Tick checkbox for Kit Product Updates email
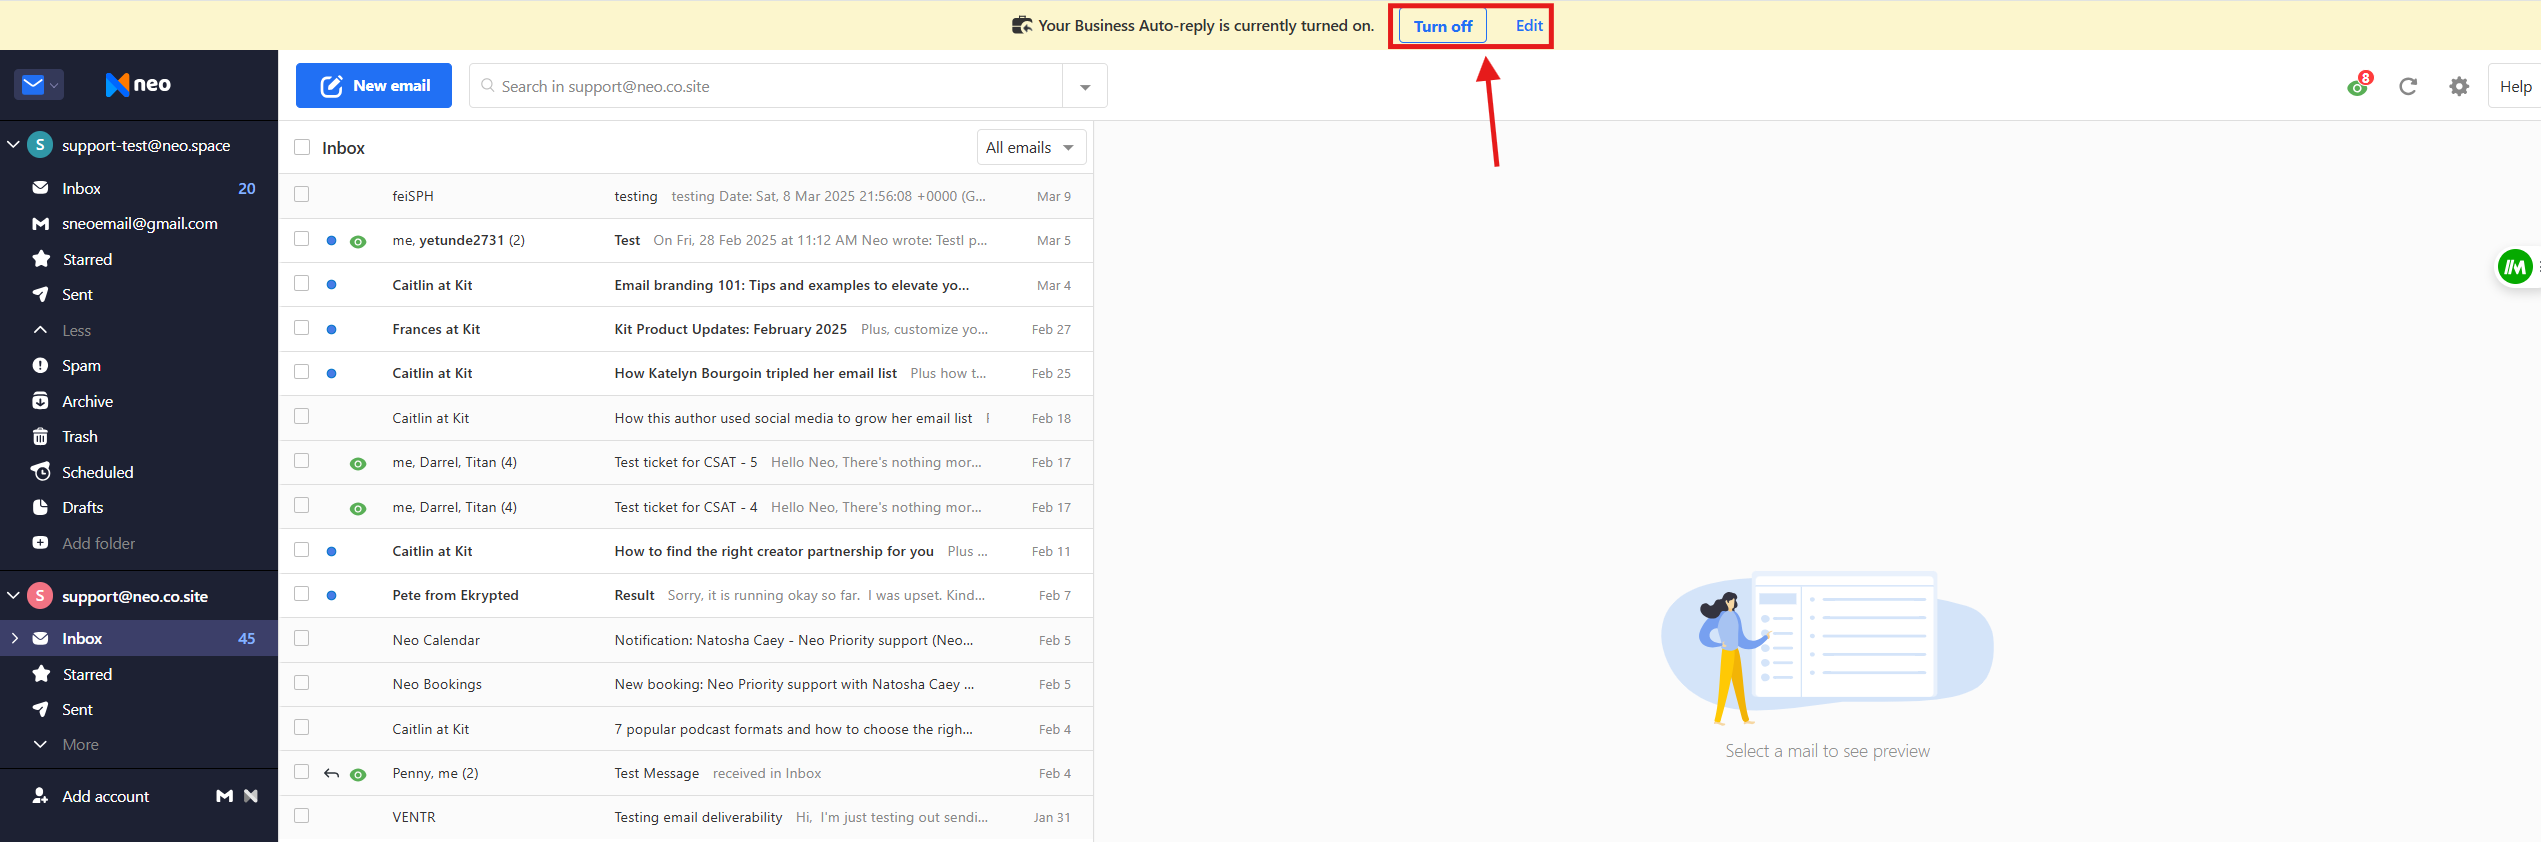This screenshot has width=2541, height=842. click(x=302, y=327)
